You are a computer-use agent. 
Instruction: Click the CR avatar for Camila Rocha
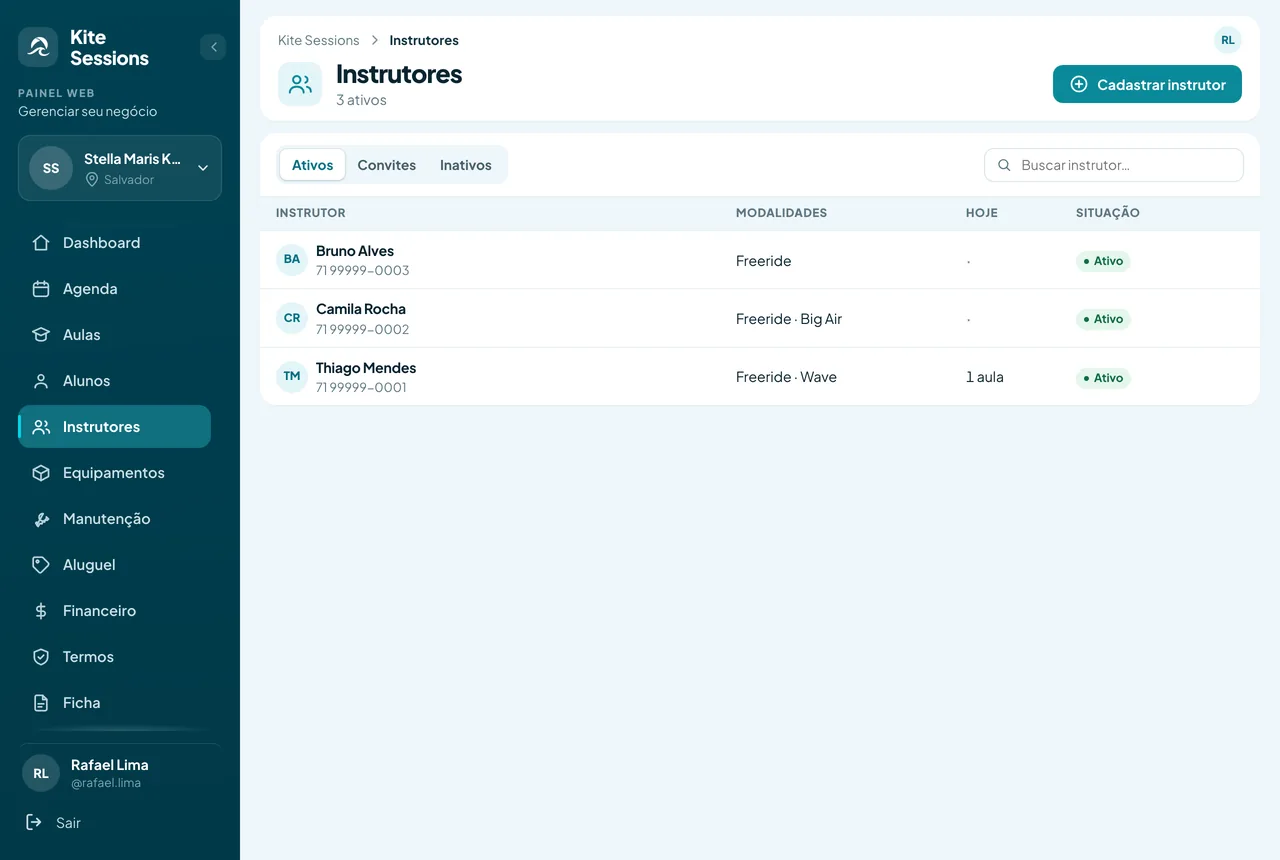pos(292,318)
